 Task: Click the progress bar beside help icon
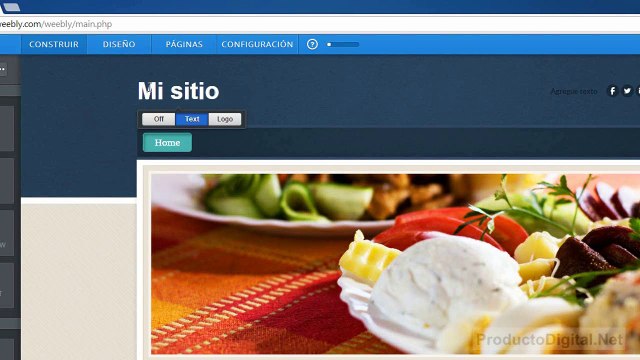[x=343, y=44]
